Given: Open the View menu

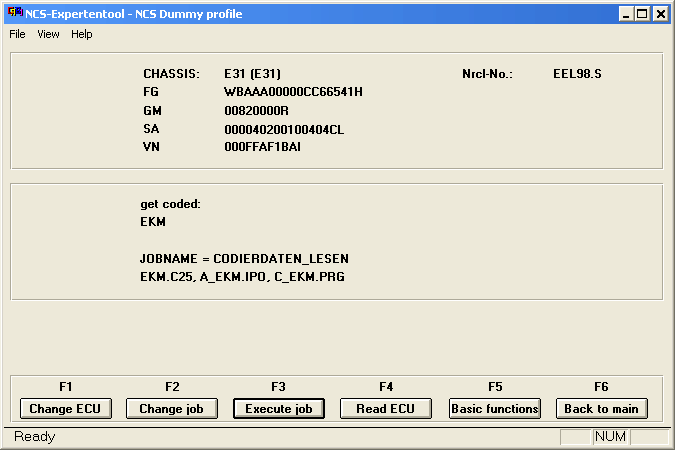Looking at the screenshot, I should [48, 34].
